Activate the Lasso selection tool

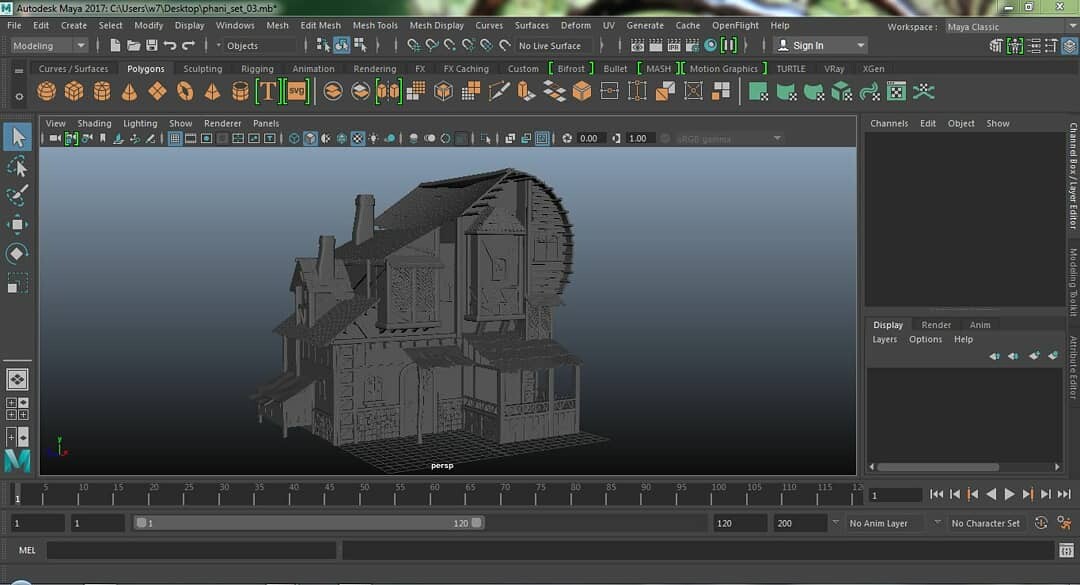[x=16, y=166]
